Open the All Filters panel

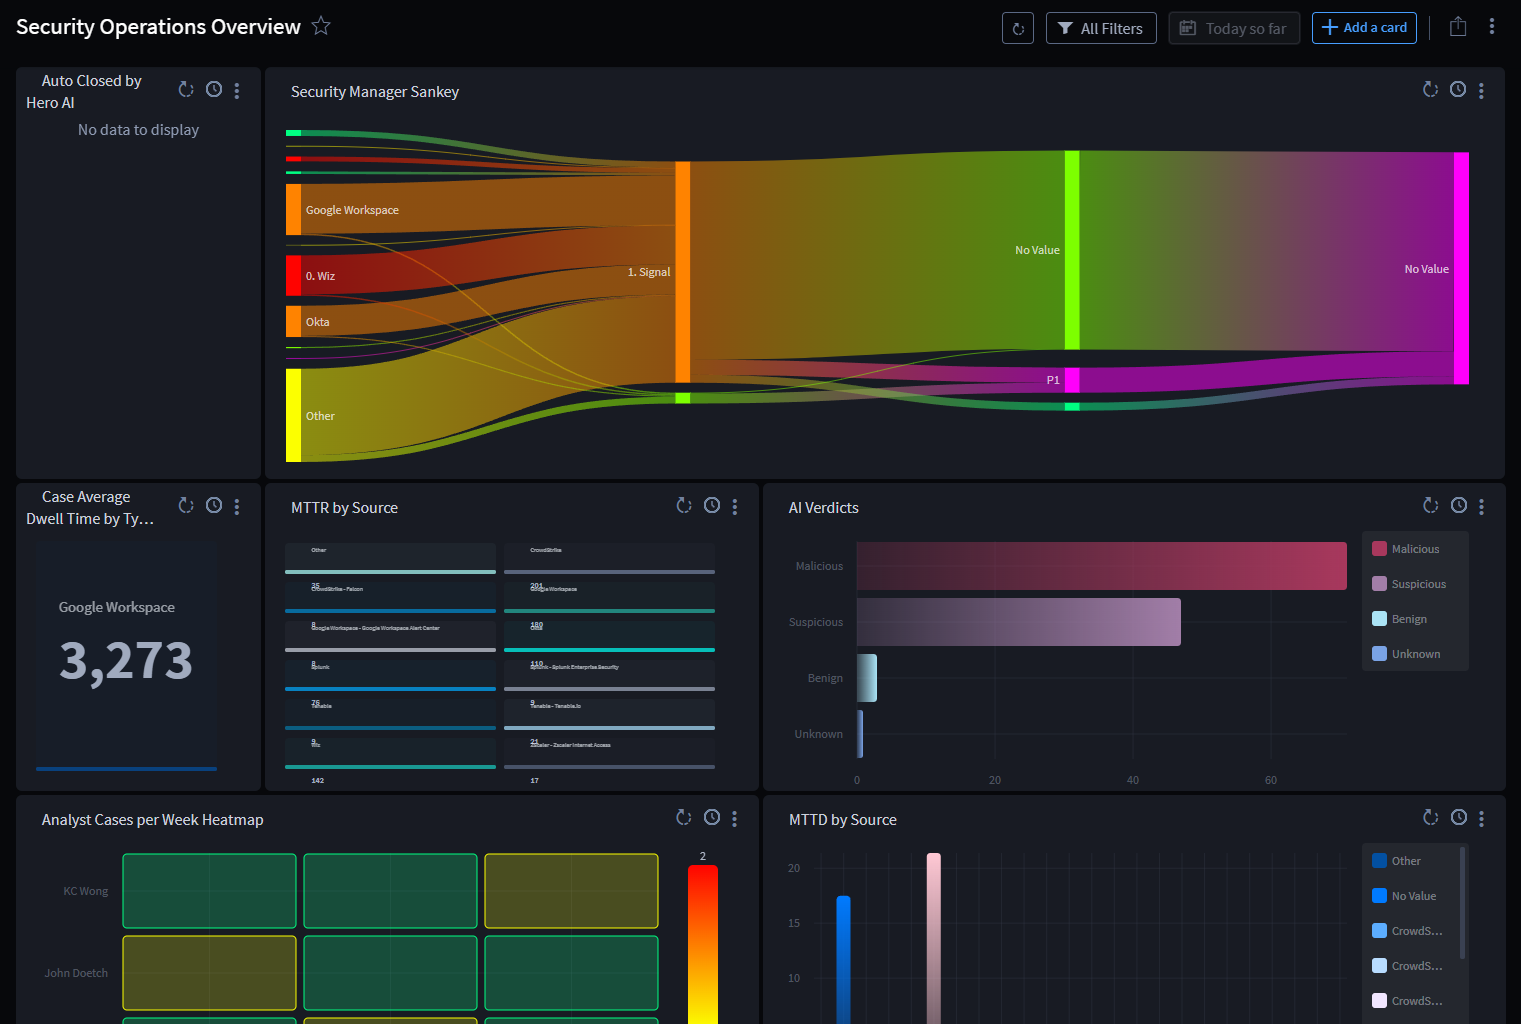[1101, 28]
